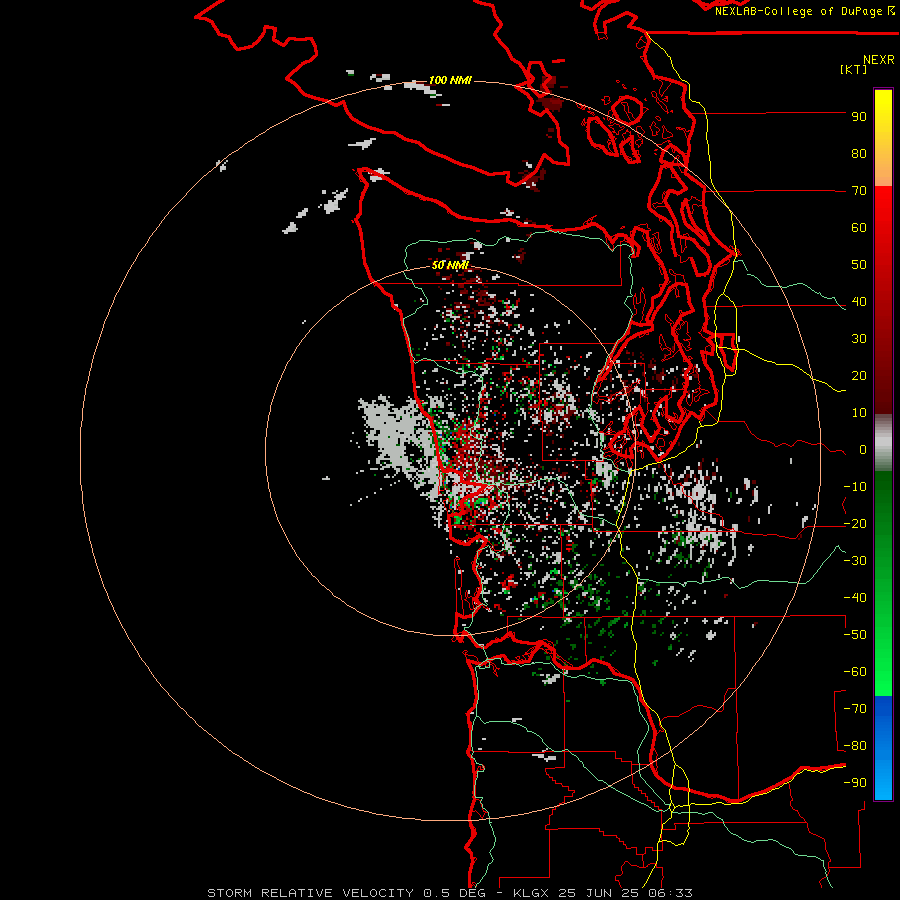Click the 0.5 DEG elevation text
The width and height of the screenshot is (900, 900).
454,893
